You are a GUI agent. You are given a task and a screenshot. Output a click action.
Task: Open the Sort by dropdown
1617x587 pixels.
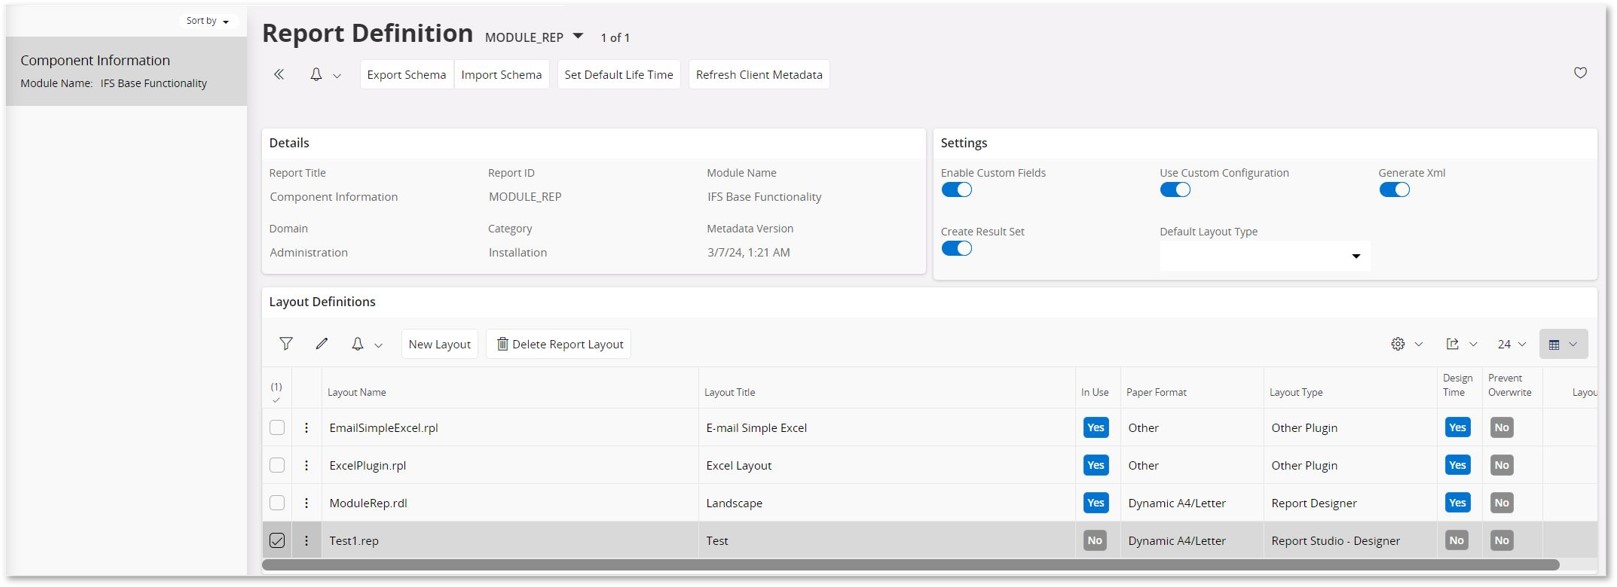click(207, 21)
